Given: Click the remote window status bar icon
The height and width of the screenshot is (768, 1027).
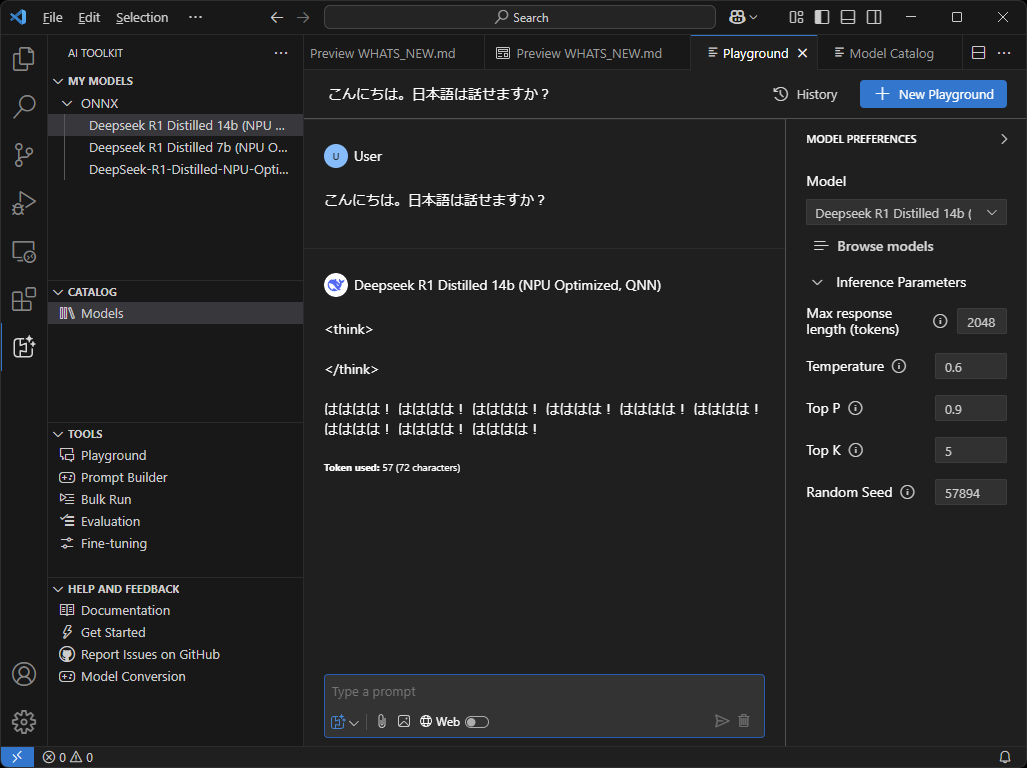Looking at the screenshot, I should coord(17,758).
